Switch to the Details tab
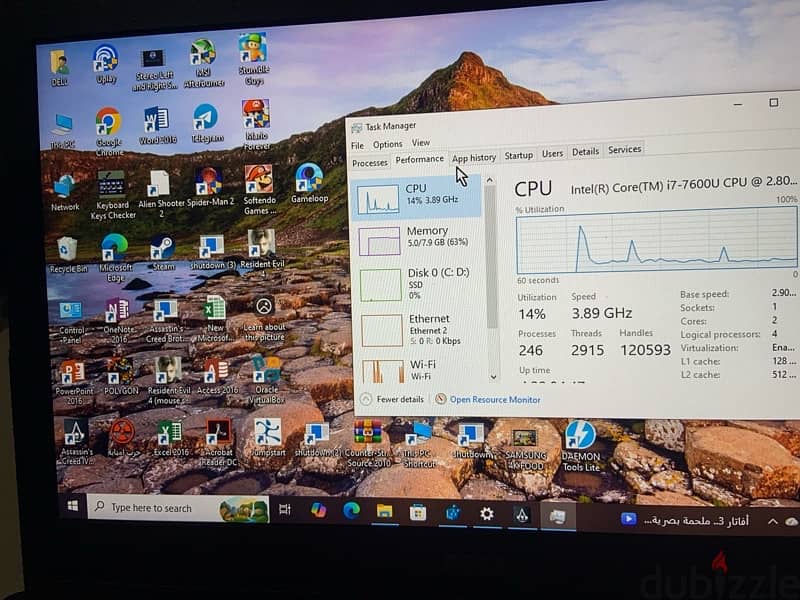Image resolution: width=800 pixels, height=600 pixels. (585, 152)
